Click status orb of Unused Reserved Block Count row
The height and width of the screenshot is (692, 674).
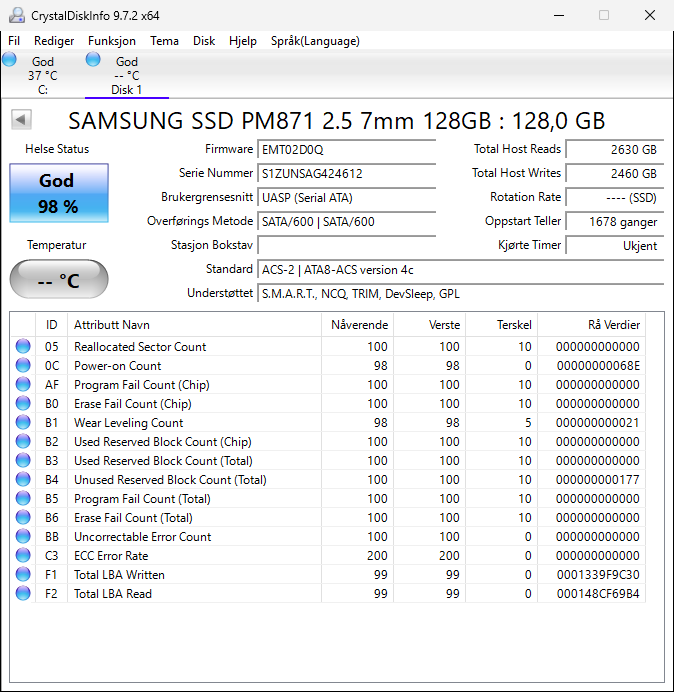coord(23,479)
